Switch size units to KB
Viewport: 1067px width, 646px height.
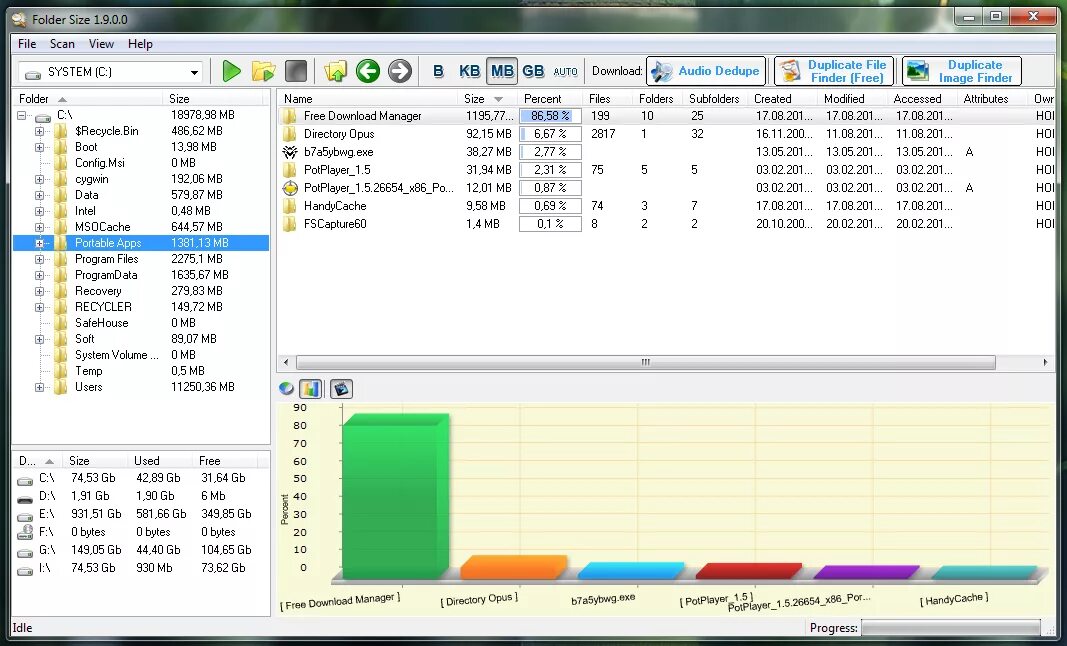point(470,71)
